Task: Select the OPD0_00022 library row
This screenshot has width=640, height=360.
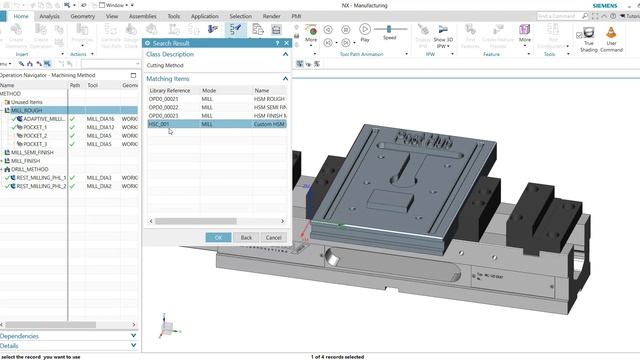Action: (217, 107)
